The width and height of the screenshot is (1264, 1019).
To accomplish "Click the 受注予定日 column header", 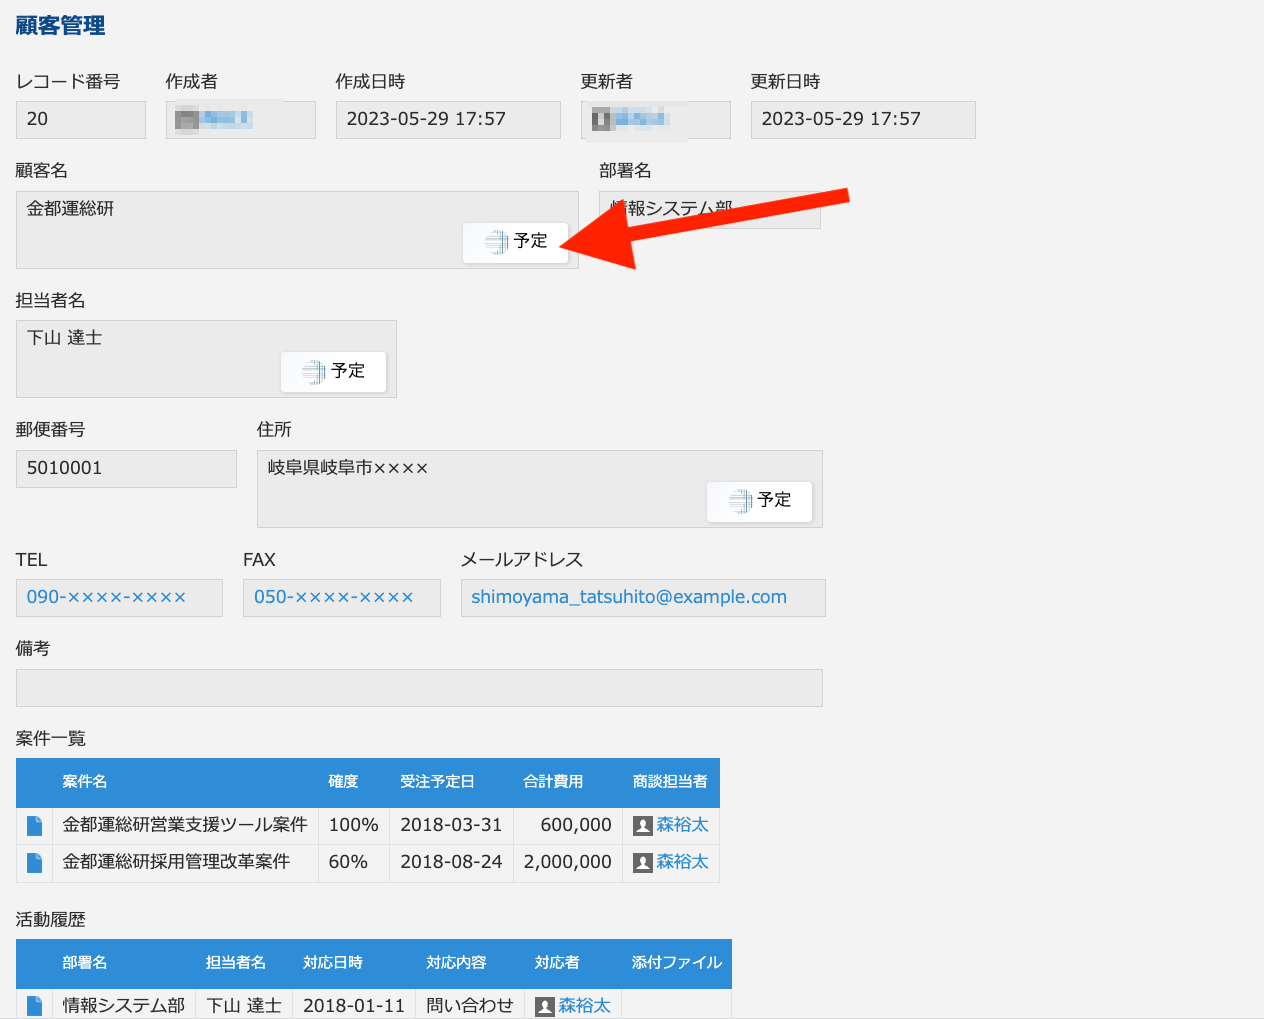I will [437, 782].
